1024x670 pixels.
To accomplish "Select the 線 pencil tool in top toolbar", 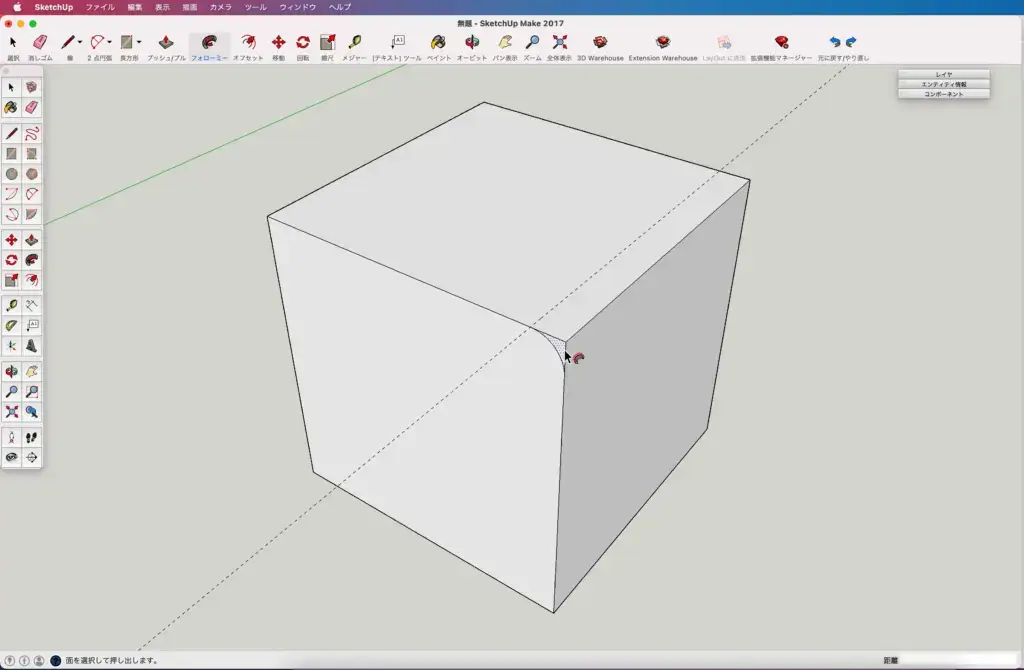I will (x=67, y=42).
